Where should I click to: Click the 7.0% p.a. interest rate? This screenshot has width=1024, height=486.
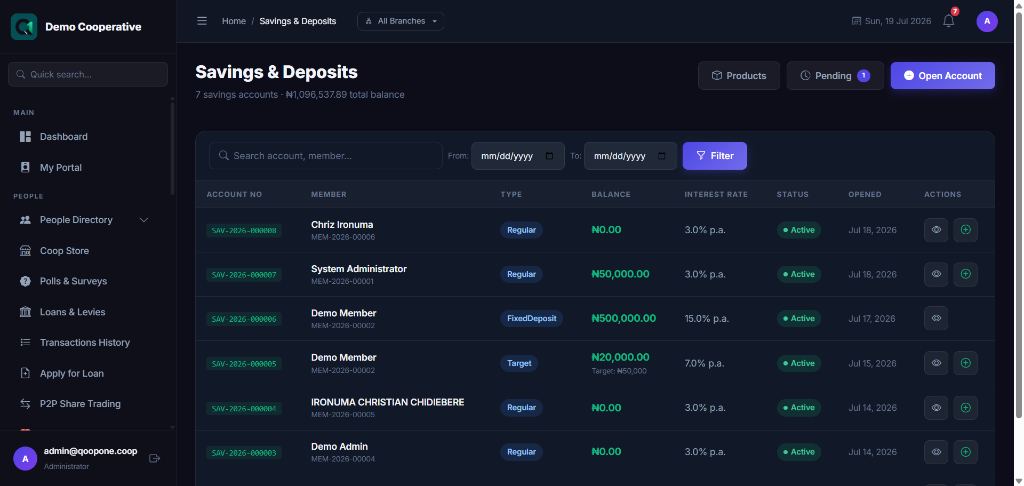click(705, 363)
